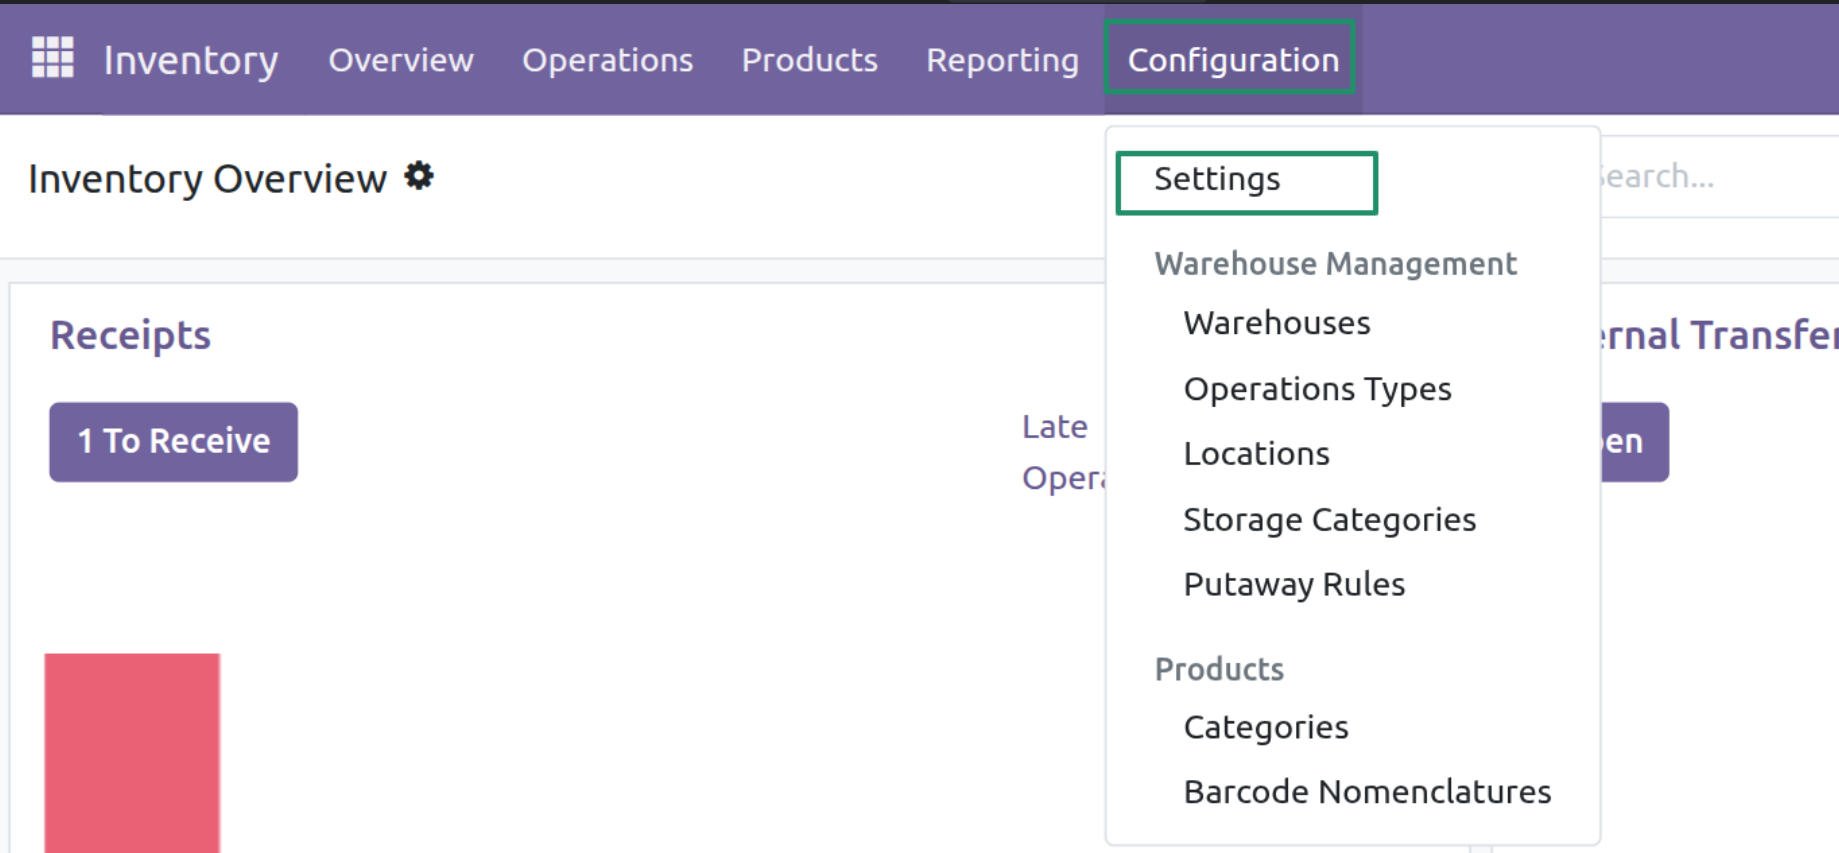
Task: Open Storage Categories from the menu
Action: [x=1329, y=520]
